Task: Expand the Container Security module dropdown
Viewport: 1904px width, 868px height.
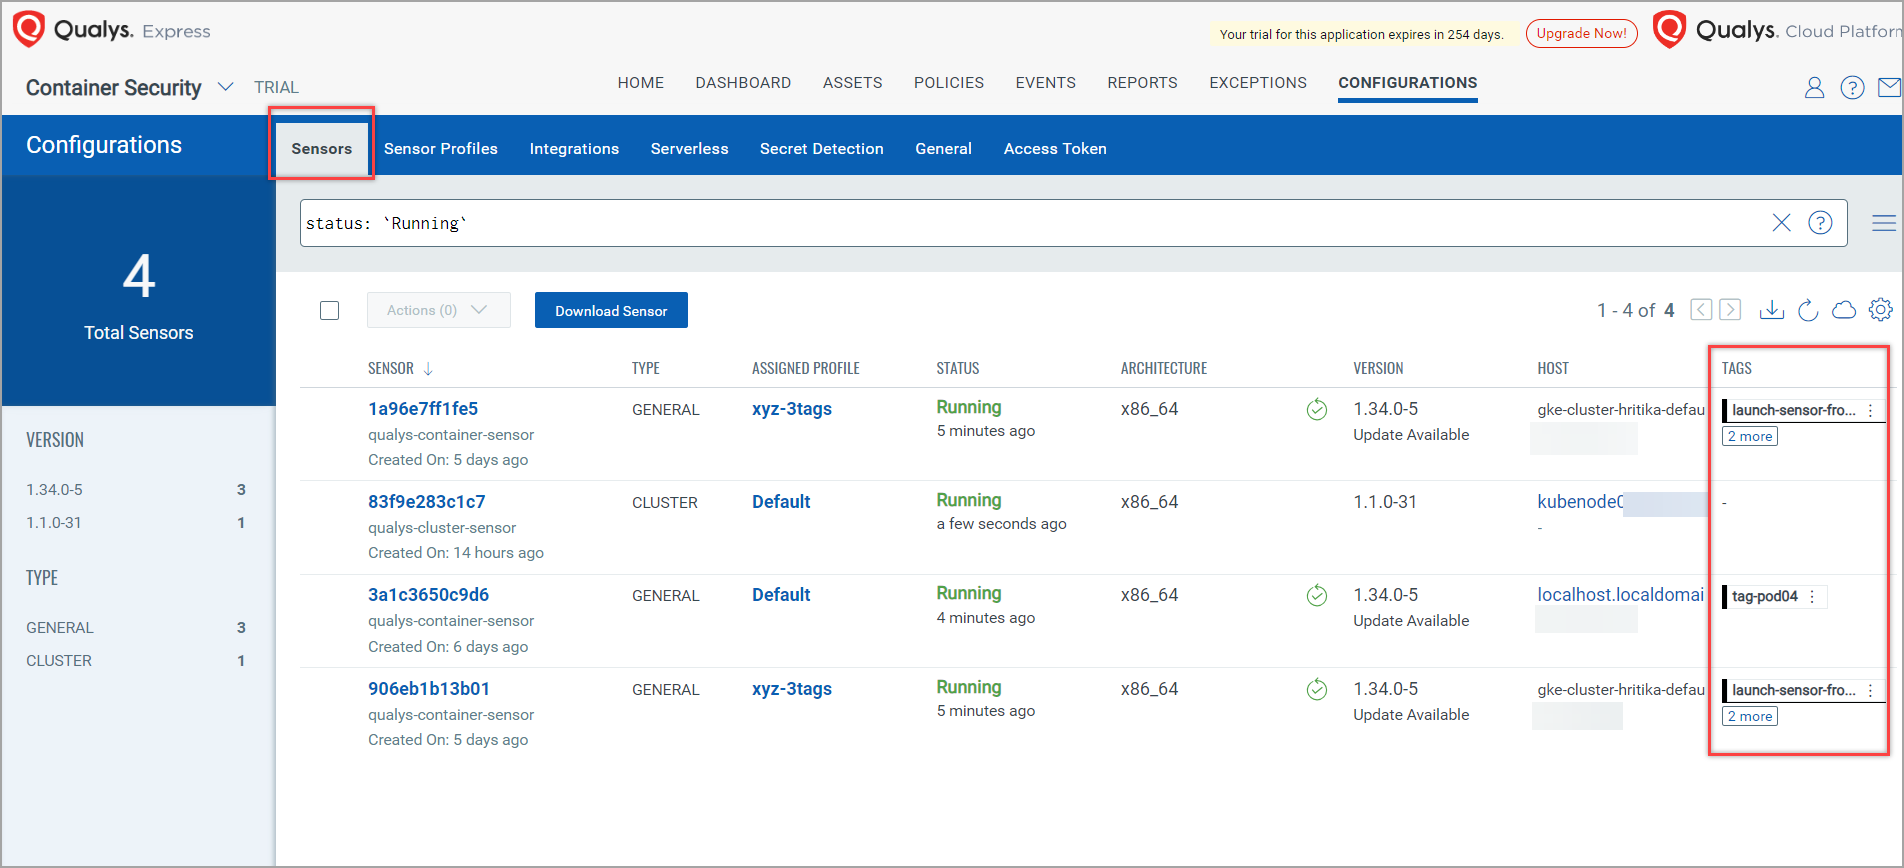Action: tap(226, 87)
